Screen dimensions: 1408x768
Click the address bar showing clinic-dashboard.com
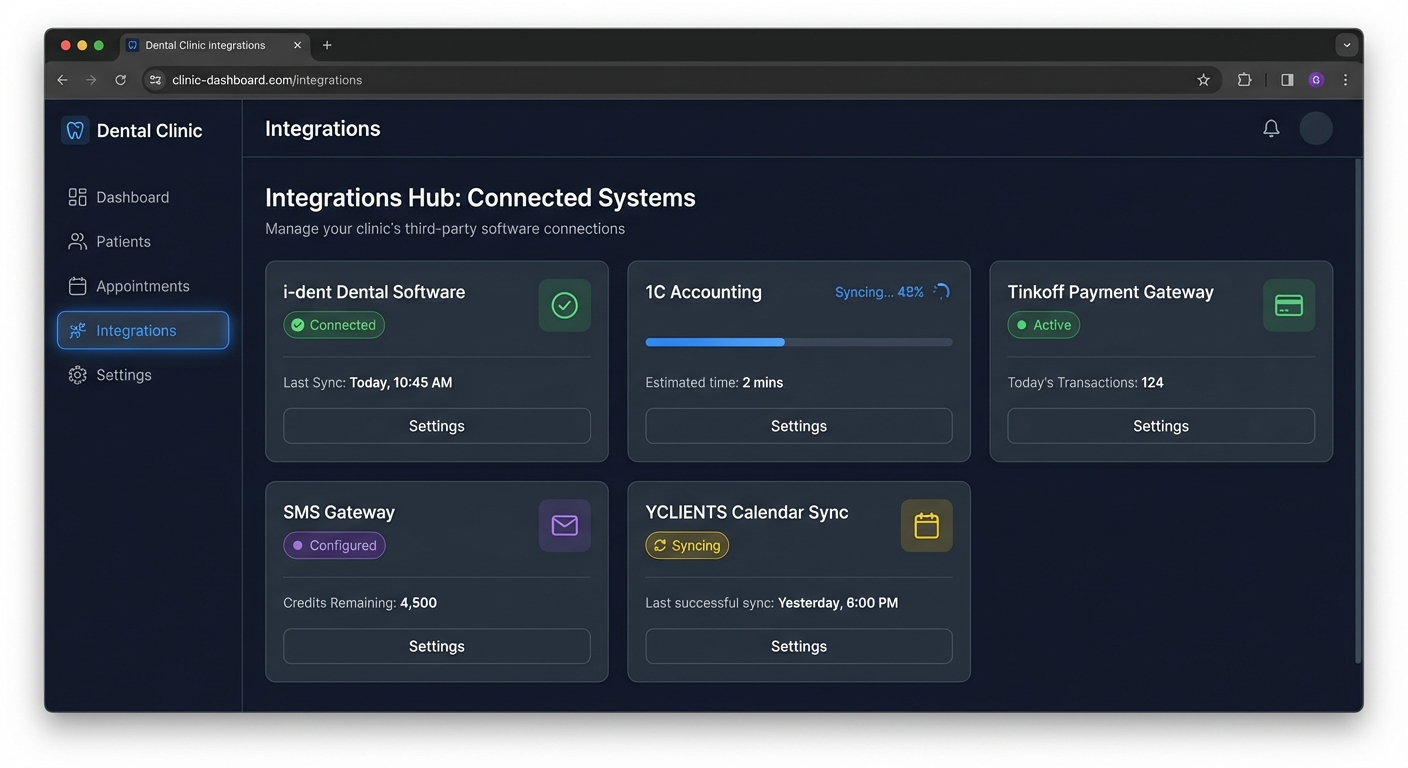point(660,80)
